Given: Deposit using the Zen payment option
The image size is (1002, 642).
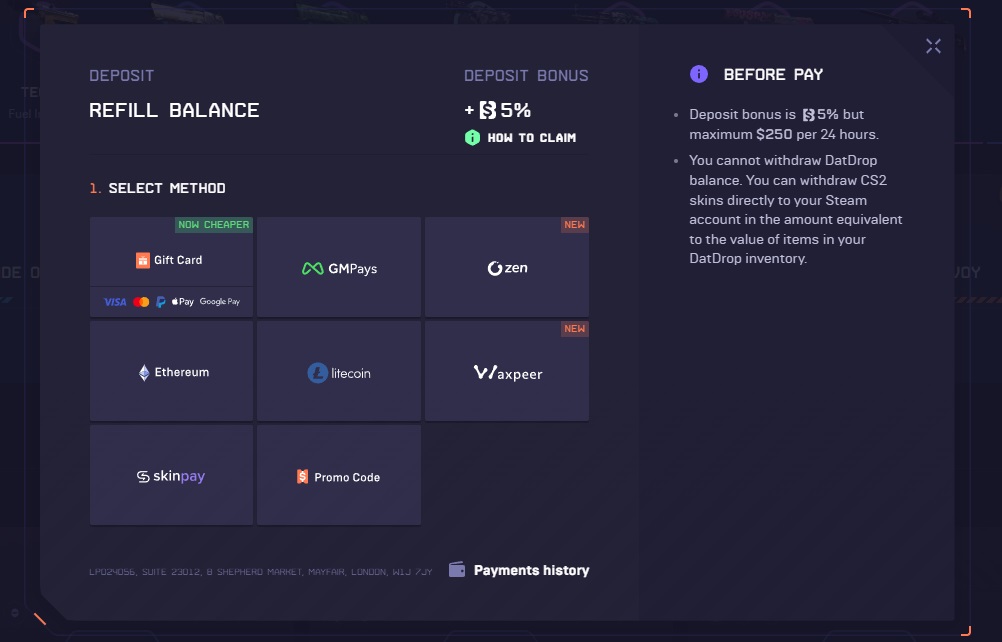Looking at the screenshot, I should pos(507,268).
